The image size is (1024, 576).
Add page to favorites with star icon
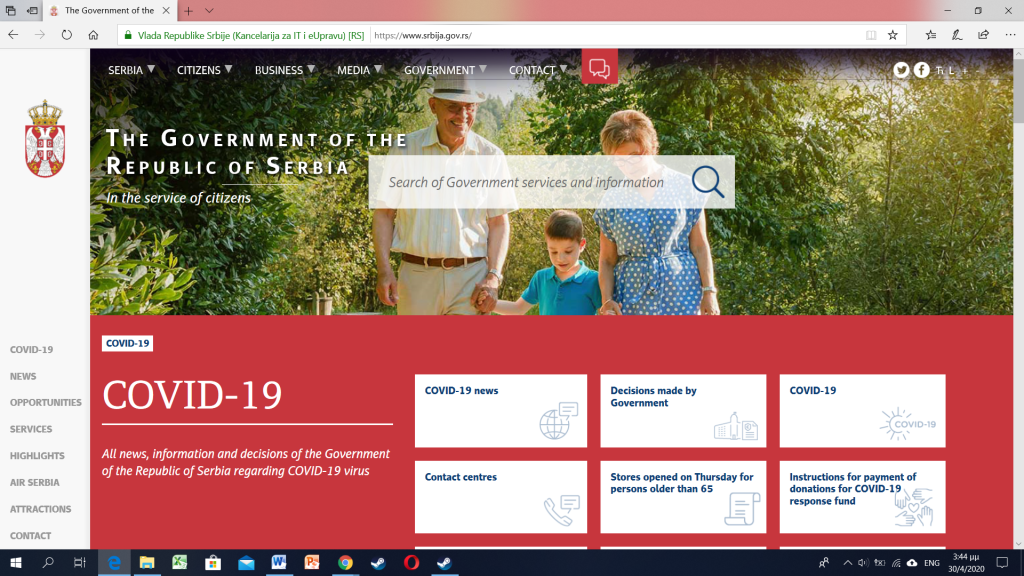coord(892,34)
